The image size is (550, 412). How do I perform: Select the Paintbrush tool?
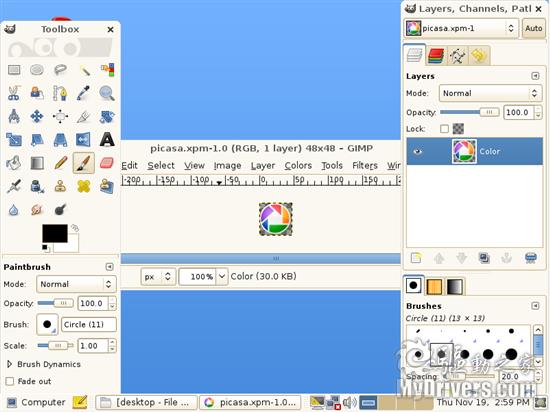[84, 163]
